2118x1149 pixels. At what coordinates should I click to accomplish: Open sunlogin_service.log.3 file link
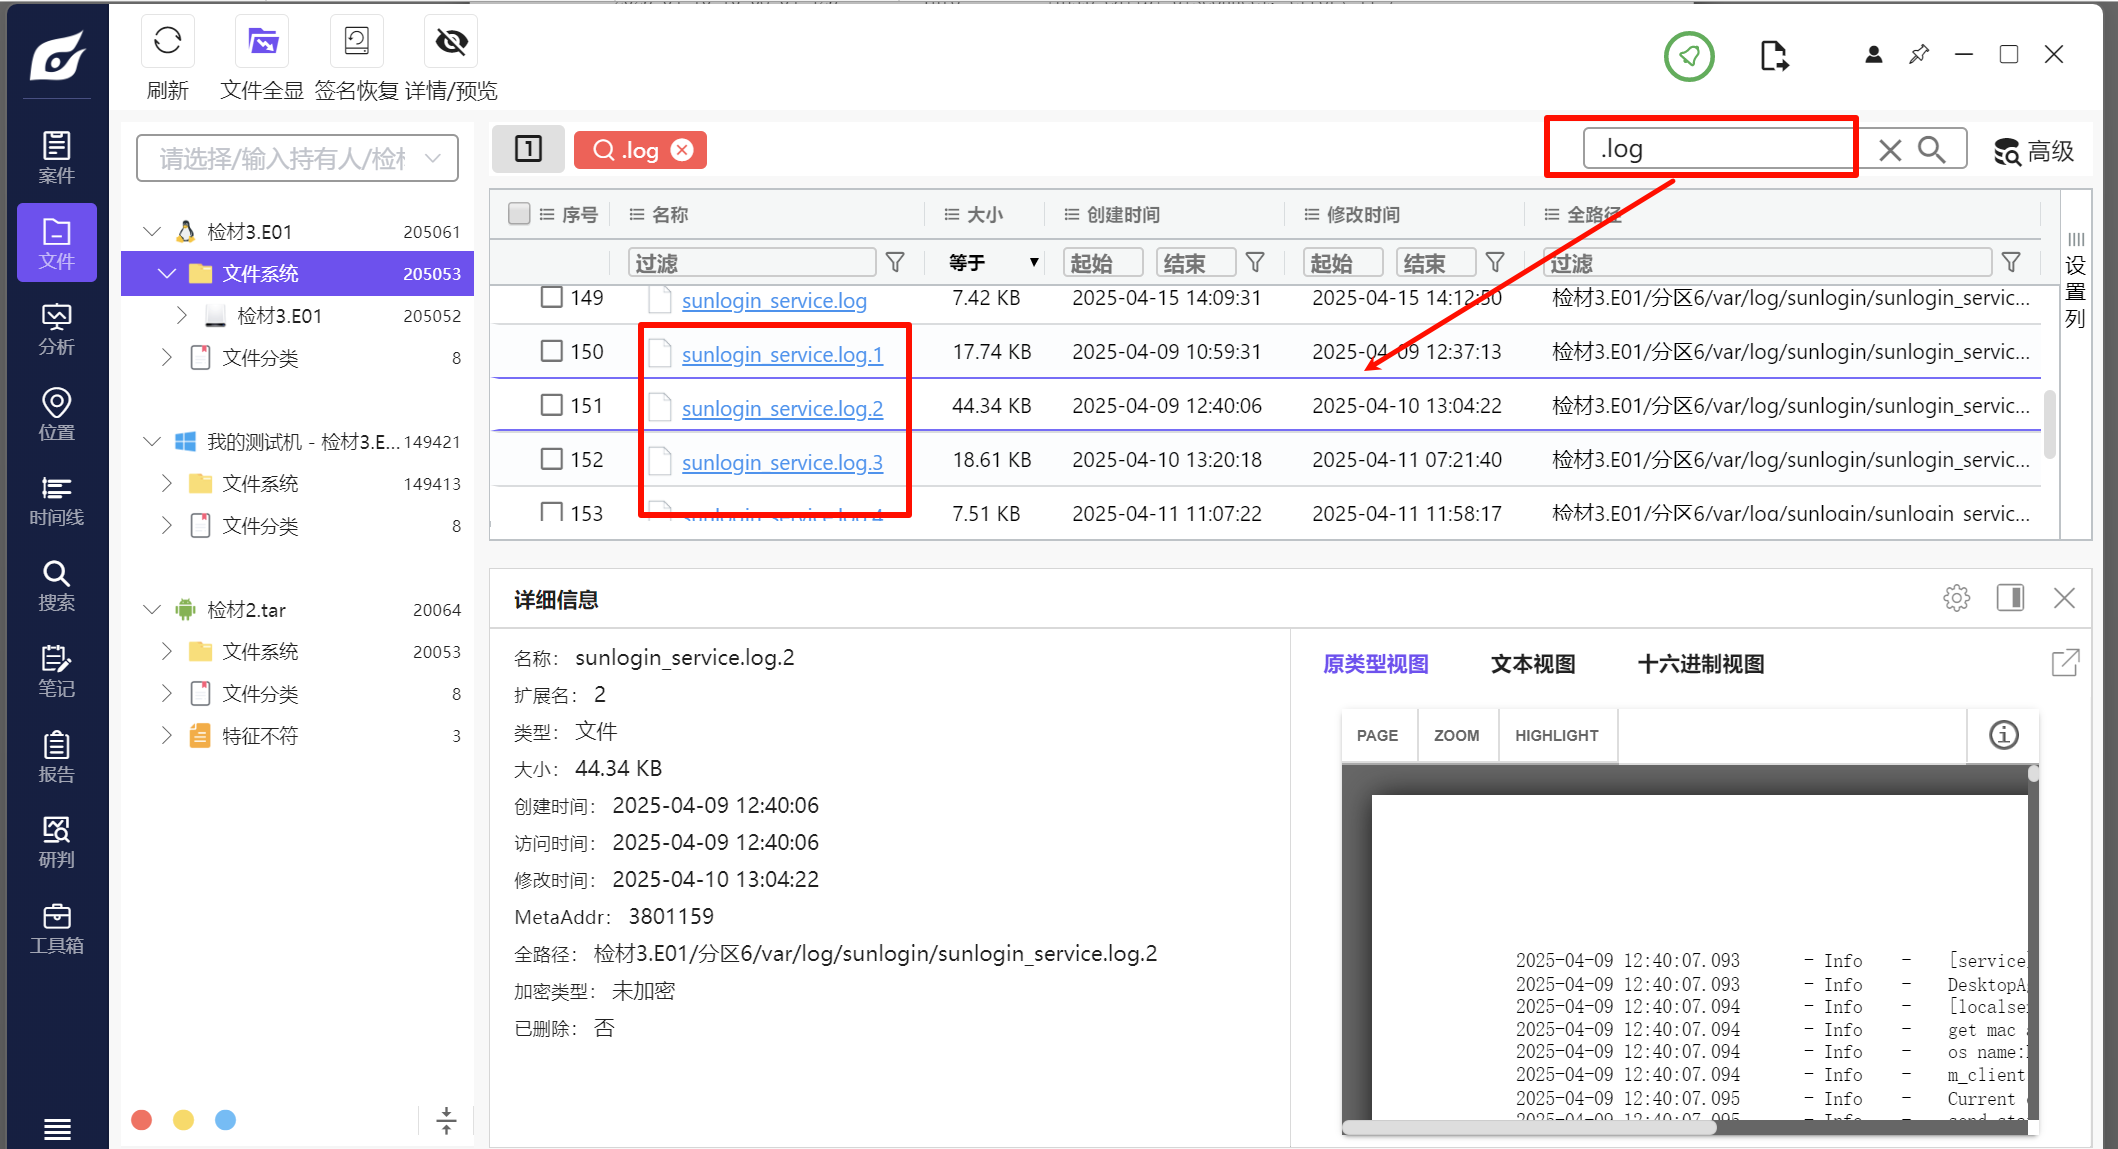[782, 462]
